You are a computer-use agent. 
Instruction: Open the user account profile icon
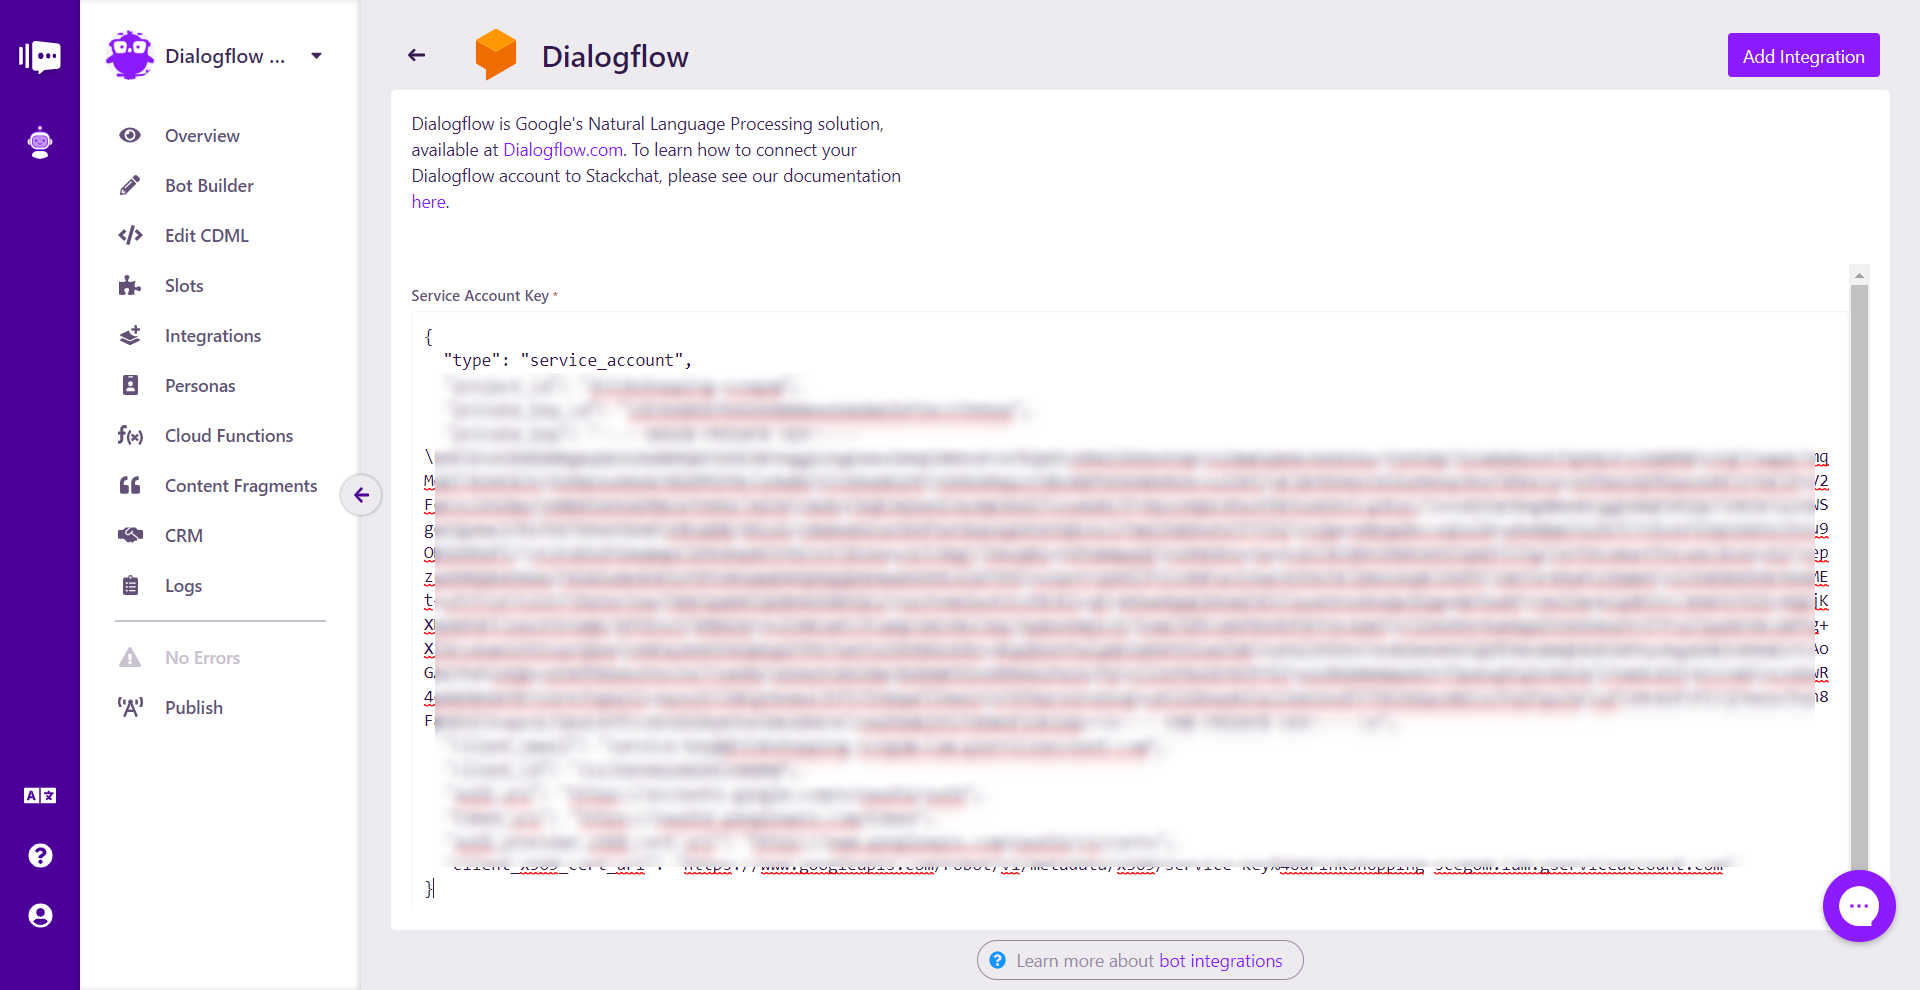[40, 916]
